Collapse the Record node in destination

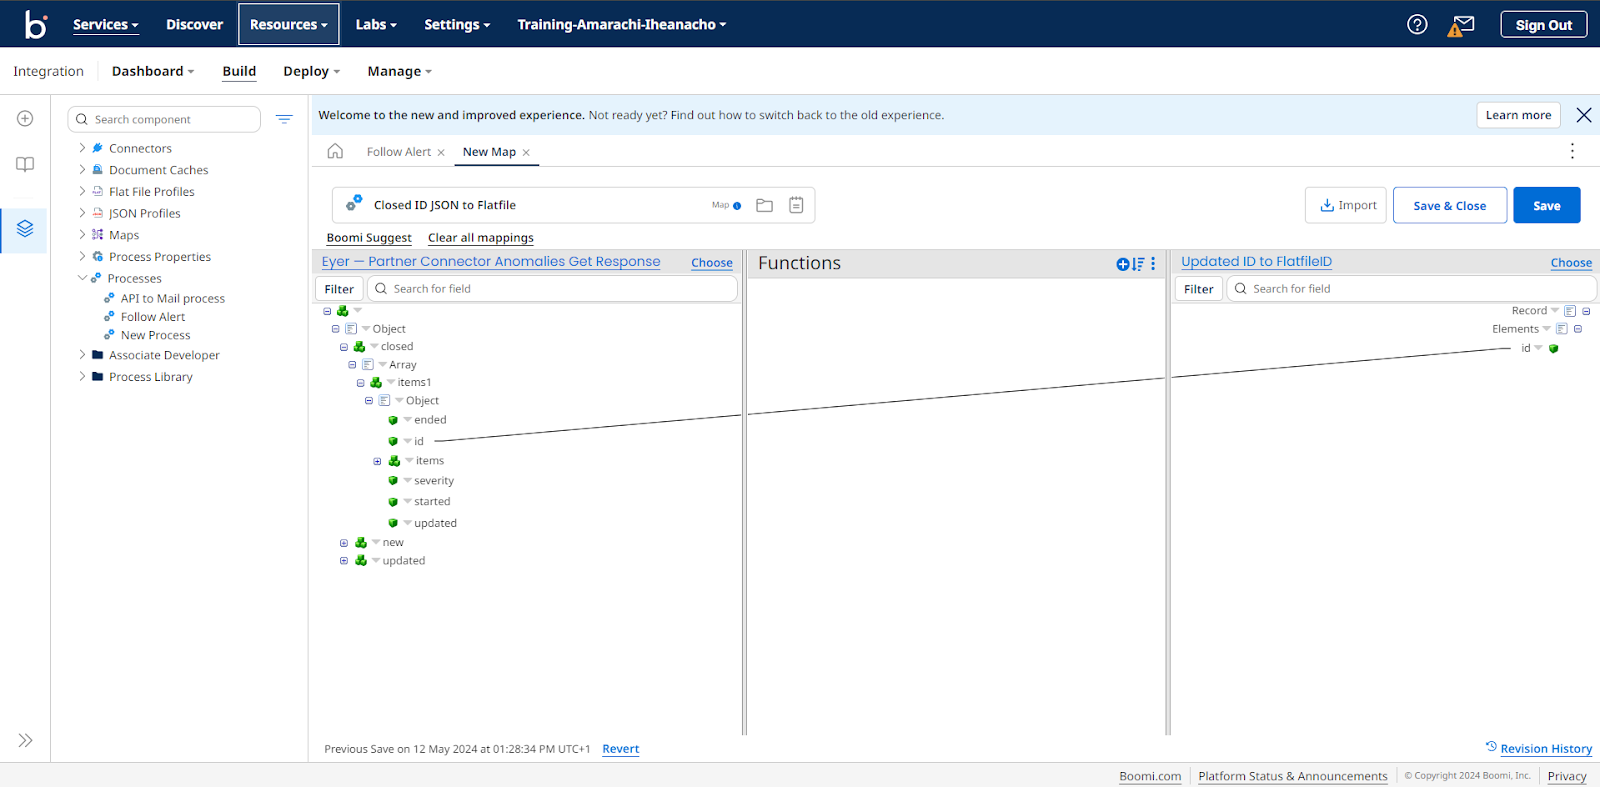click(1586, 311)
